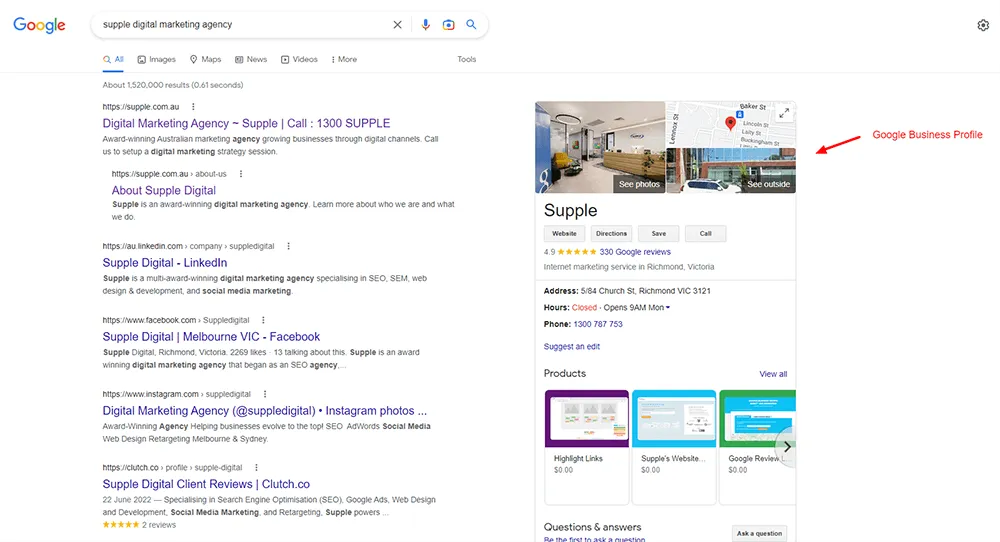Select the All results tab
Viewport: 1000px width, 542px height.
point(114,59)
